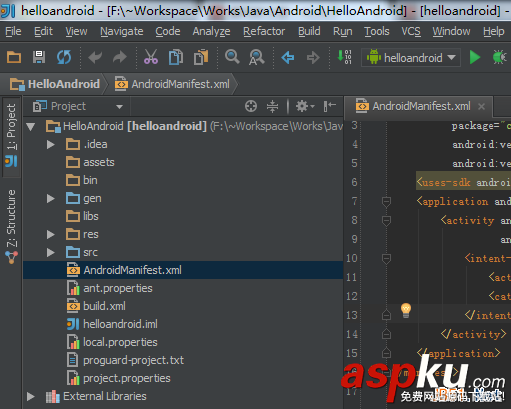
Task: Click the Make Project binary-arrow icon
Action: tap(344, 57)
